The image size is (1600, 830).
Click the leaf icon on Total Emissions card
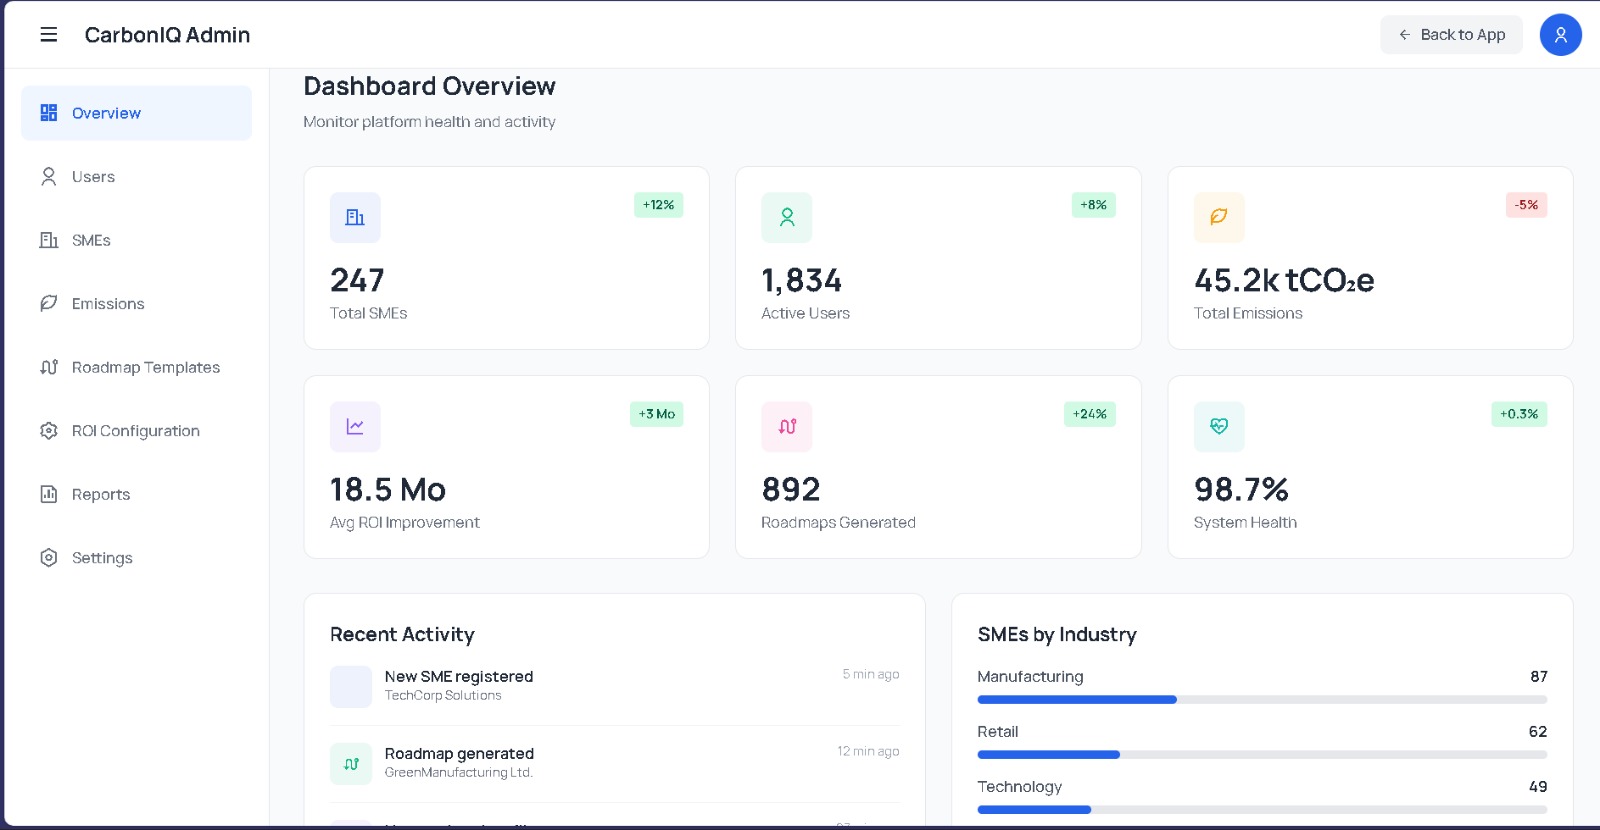click(x=1219, y=217)
